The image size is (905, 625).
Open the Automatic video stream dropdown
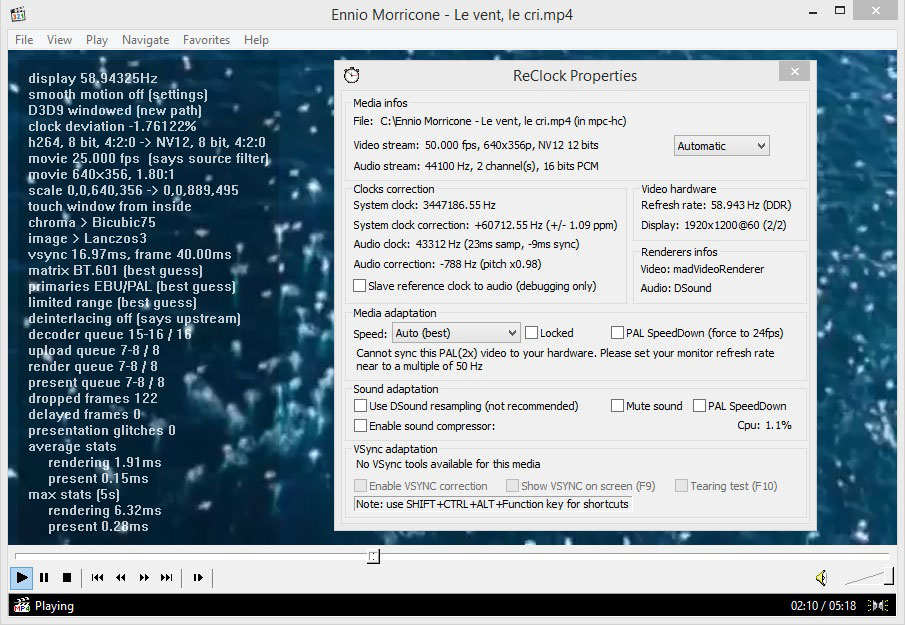721,146
